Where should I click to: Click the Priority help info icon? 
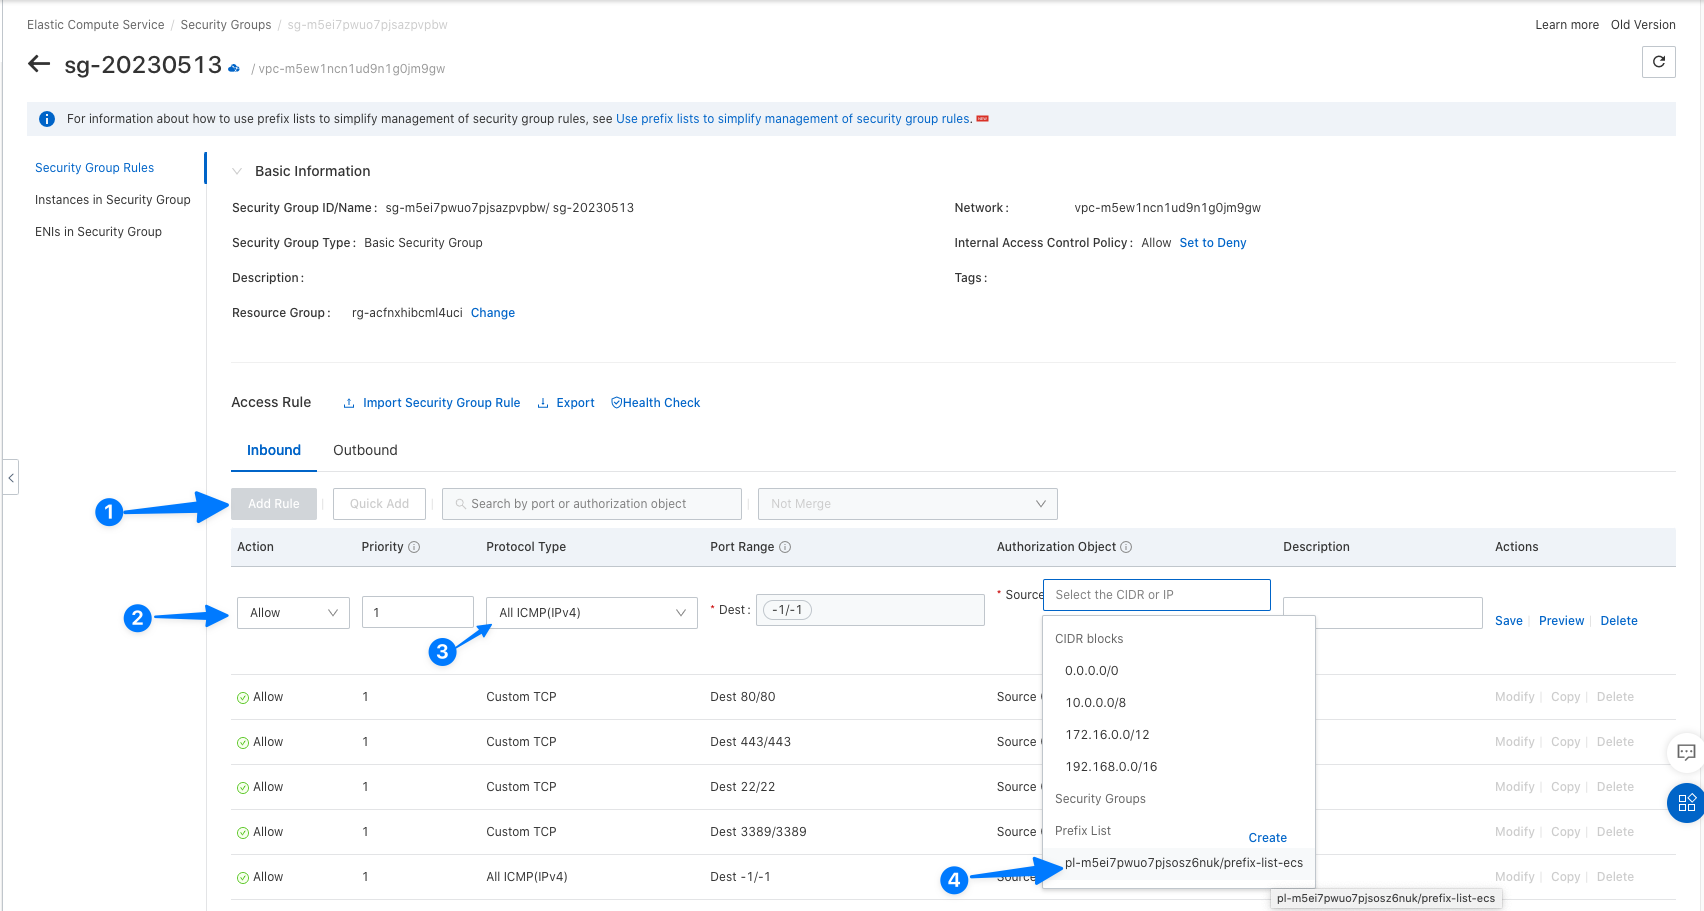(414, 547)
